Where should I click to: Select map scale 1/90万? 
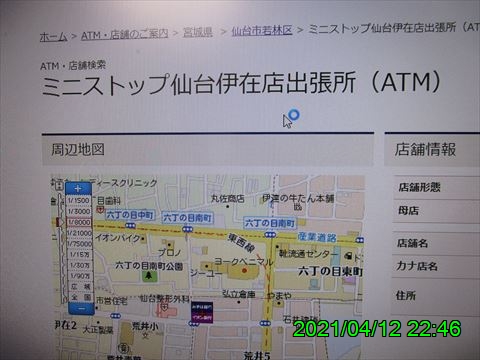coord(80,276)
